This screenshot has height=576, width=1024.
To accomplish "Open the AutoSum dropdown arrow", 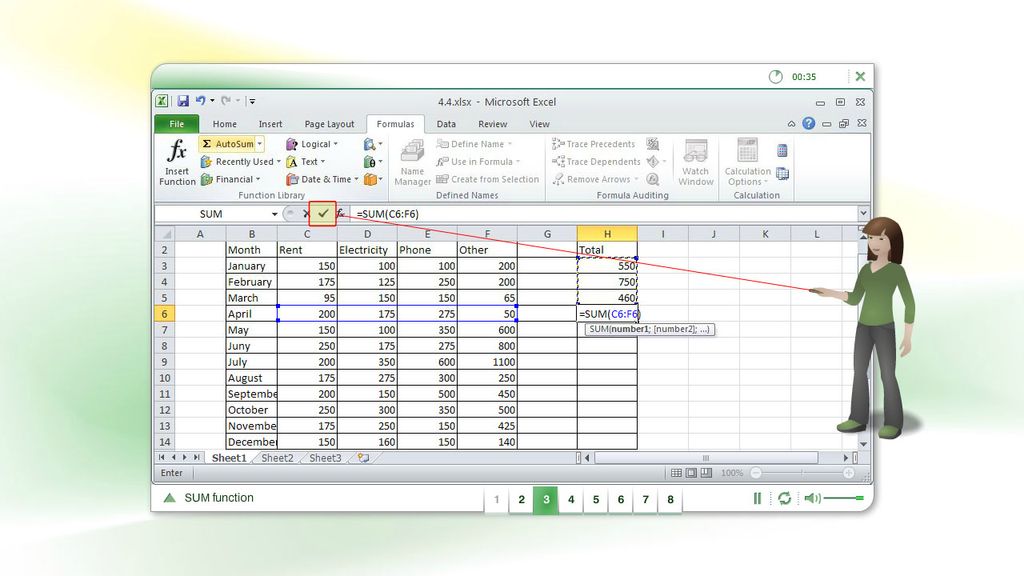I will click(259, 144).
